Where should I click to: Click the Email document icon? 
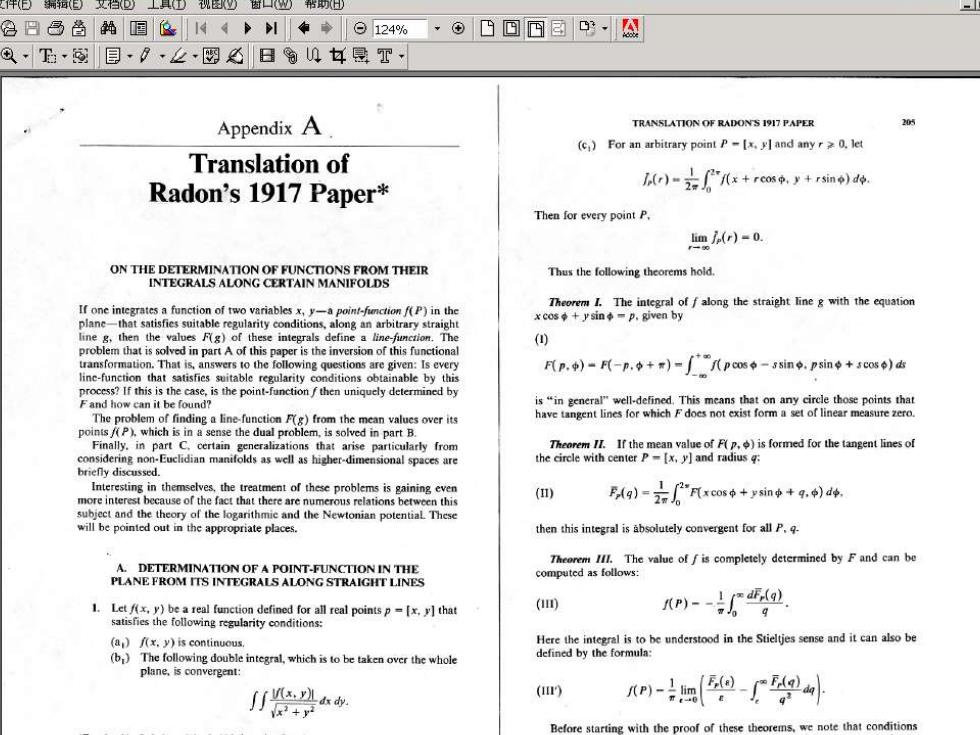pos(79,28)
